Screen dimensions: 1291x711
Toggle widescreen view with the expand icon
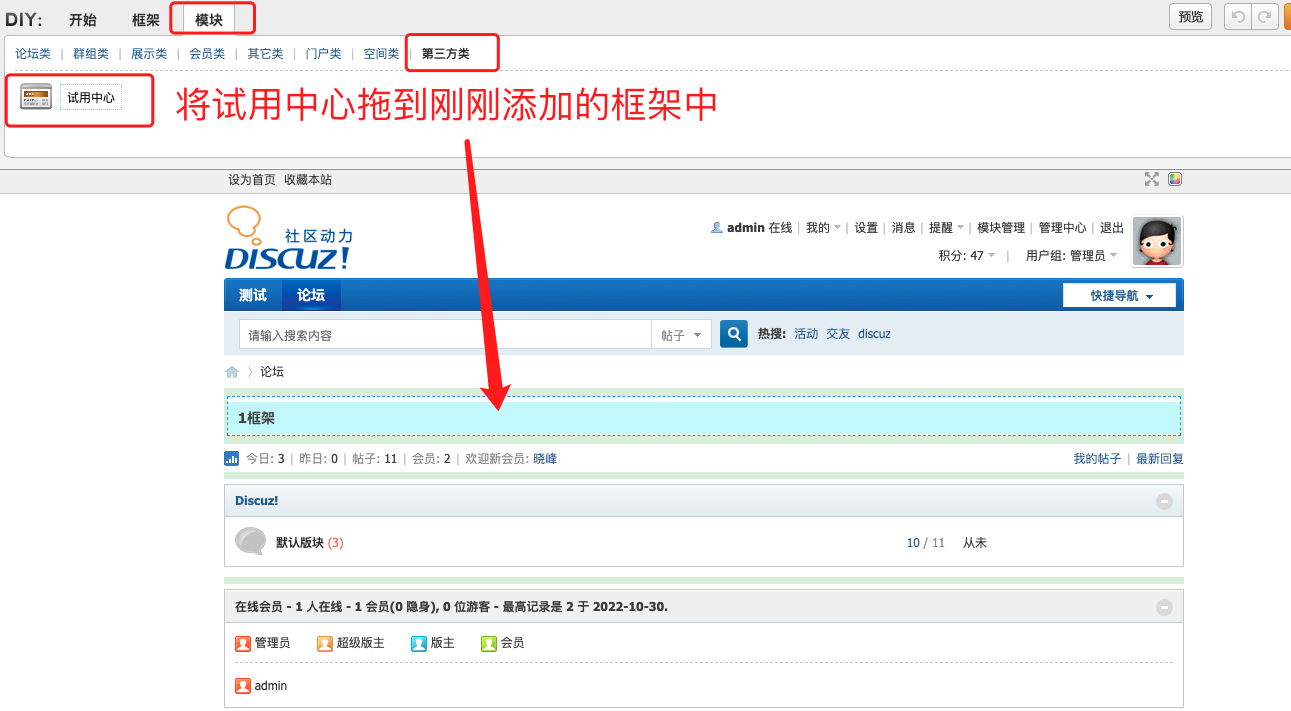pos(1152,179)
